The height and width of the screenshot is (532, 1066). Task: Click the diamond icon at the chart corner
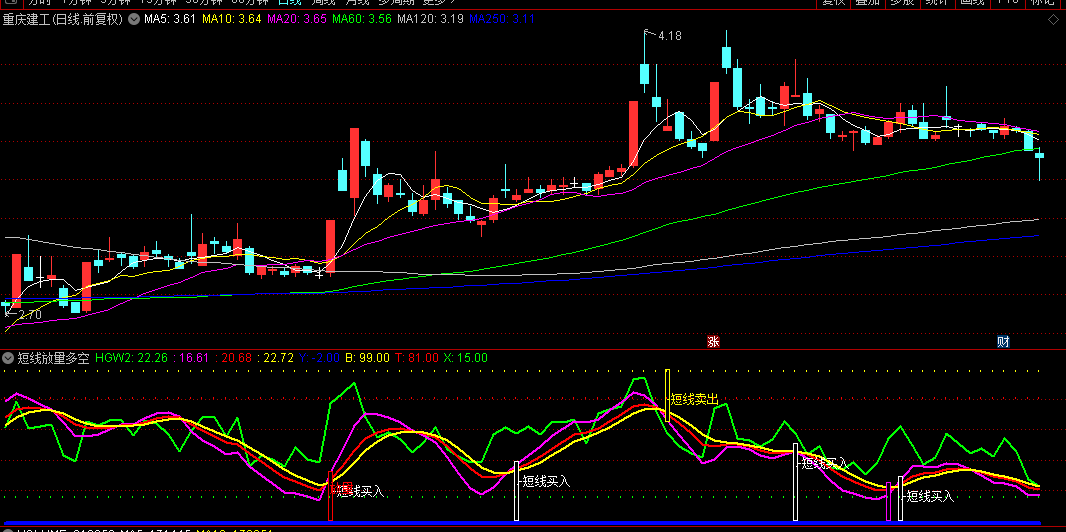(1054, 20)
